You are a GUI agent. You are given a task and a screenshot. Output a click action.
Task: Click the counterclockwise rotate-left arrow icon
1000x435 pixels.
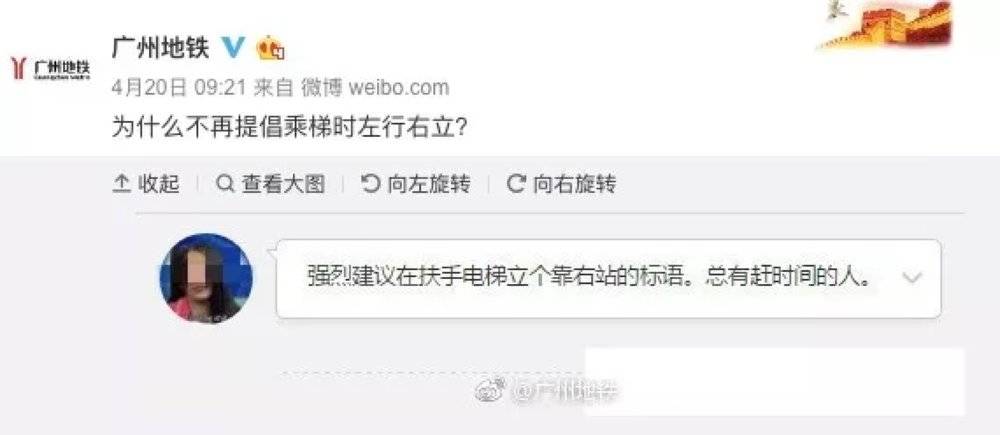coord(370,184)
